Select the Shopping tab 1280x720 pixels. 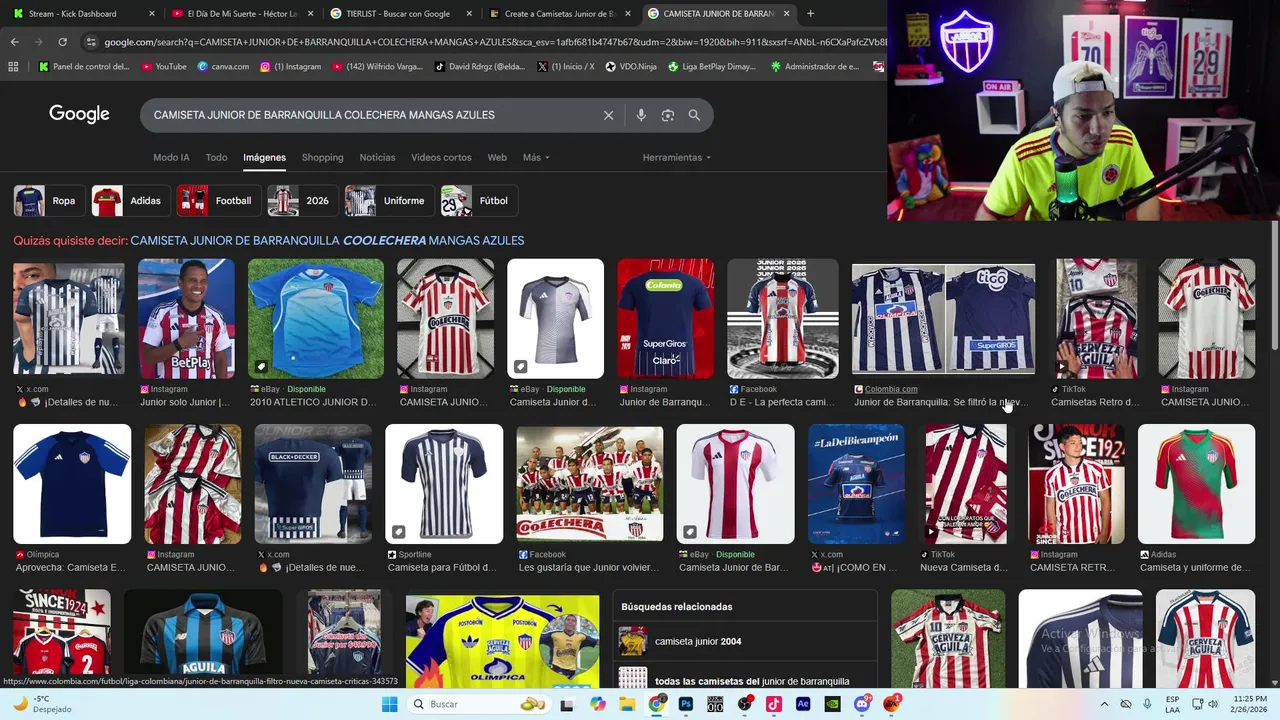(x=322, y=157)
